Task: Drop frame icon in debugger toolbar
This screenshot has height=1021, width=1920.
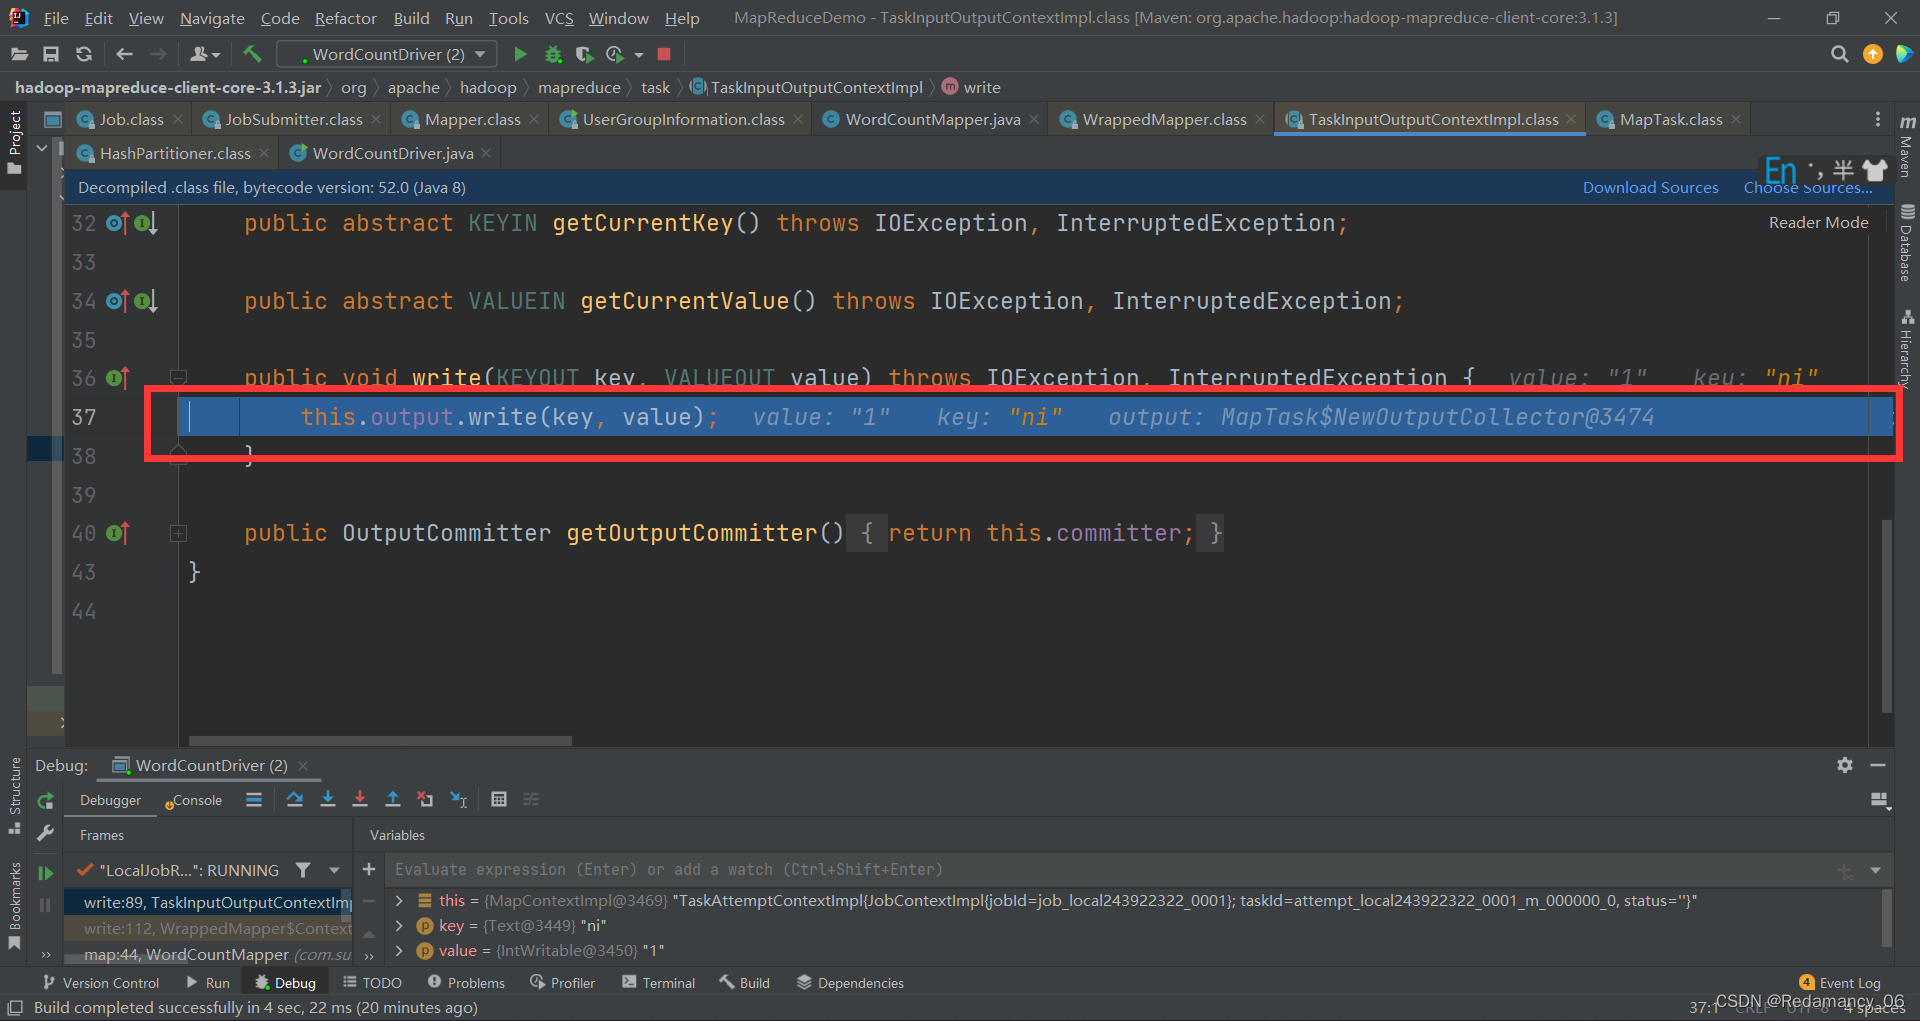Action: point(425,799)
